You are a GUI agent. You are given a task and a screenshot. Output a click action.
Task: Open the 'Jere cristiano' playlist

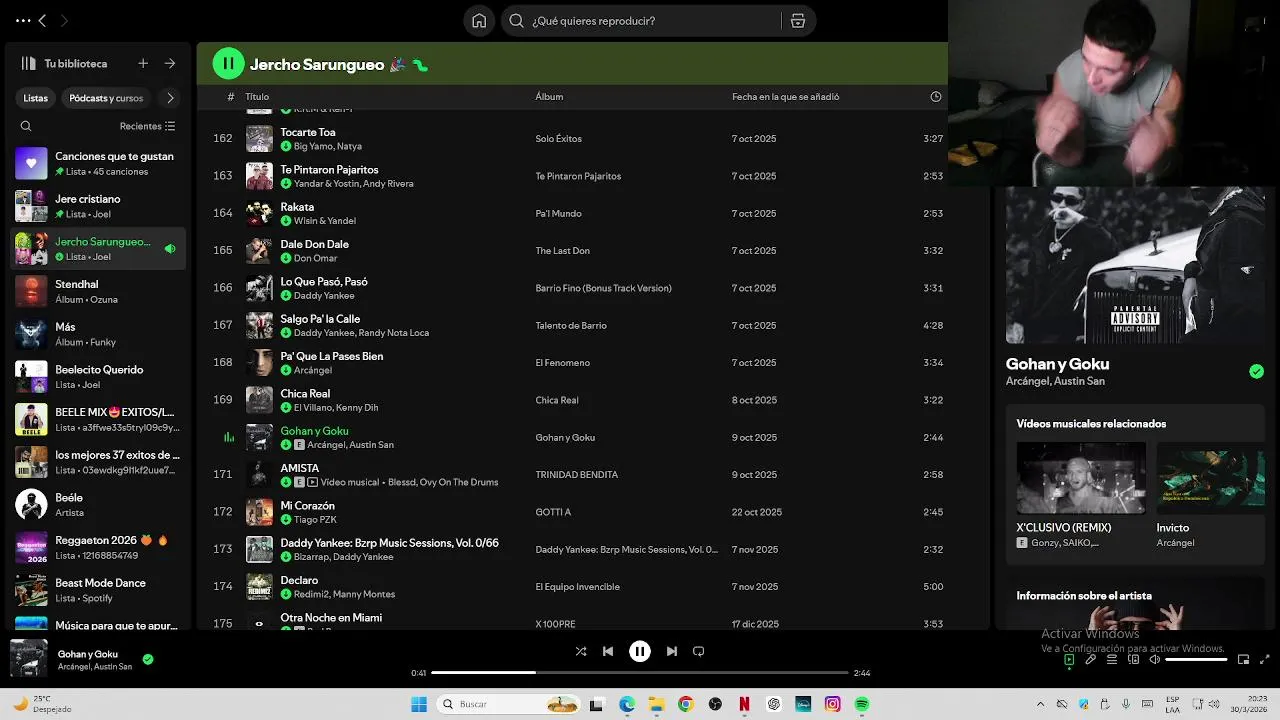tap(98, 206)
